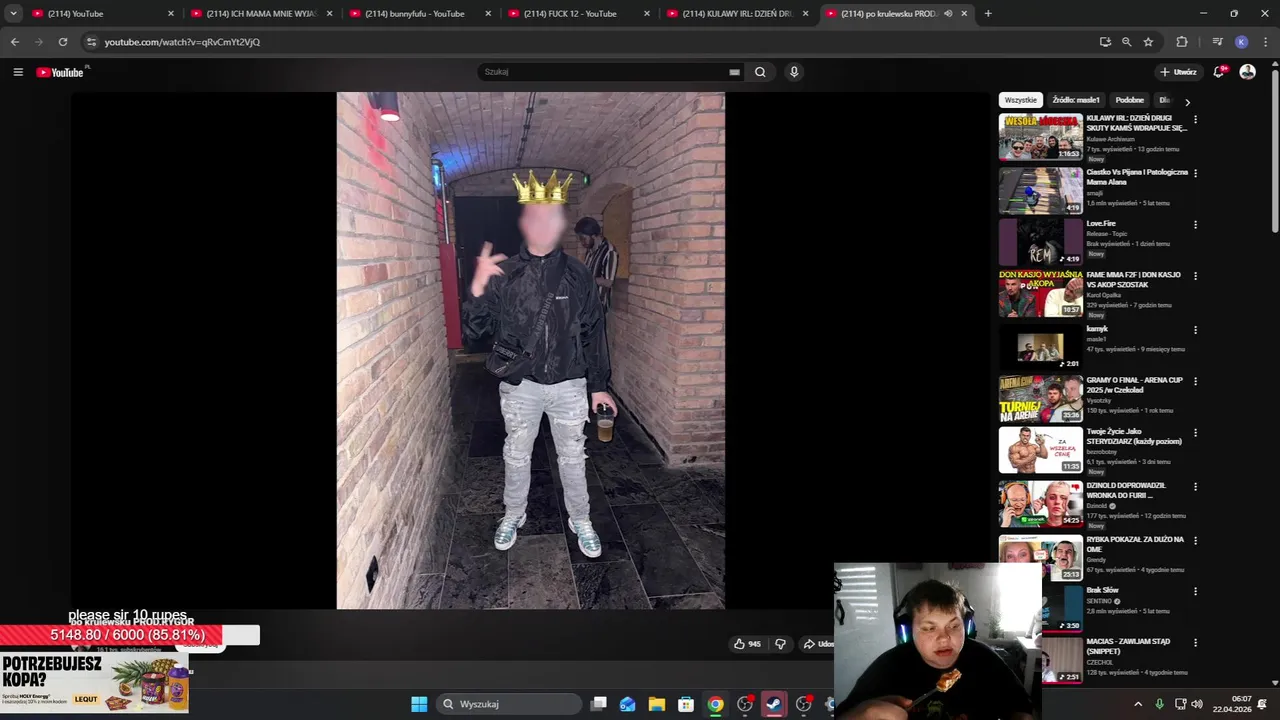Close the FUCK 12 - YouTube tab
This screenshot has width=1280, height=720.
pos(647,14)
